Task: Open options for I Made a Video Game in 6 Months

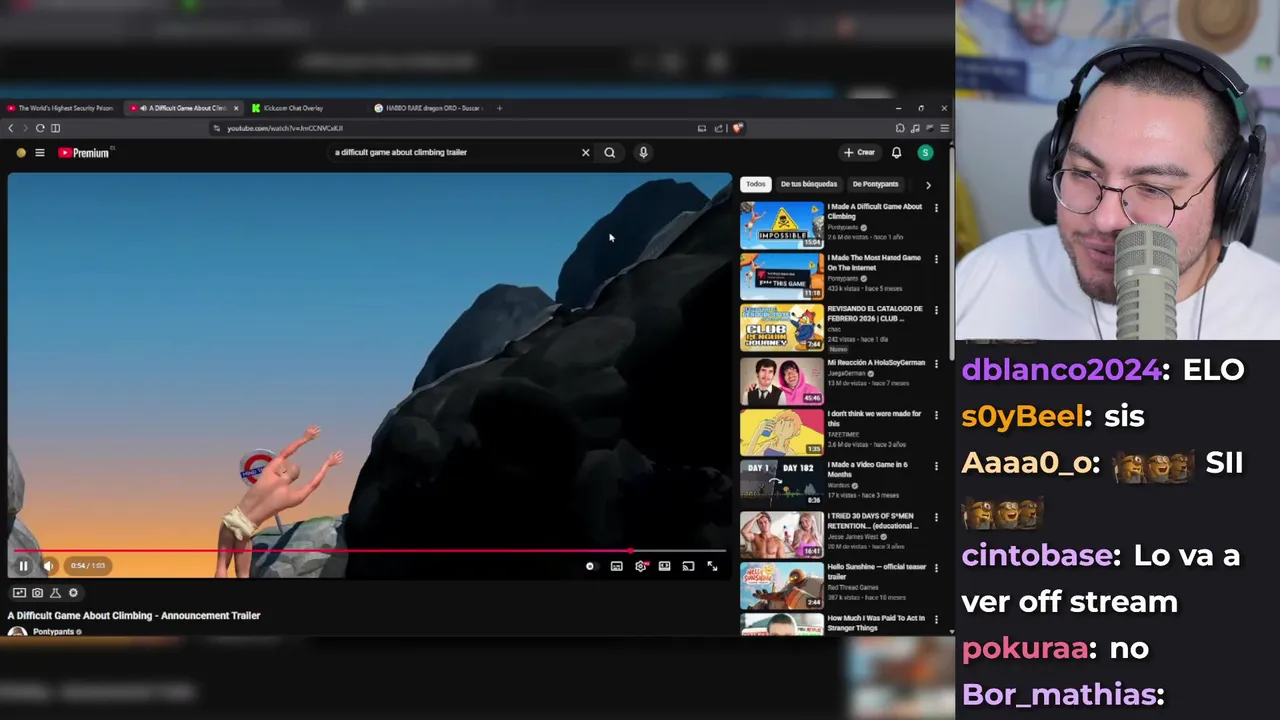Action: pos(936,466)
